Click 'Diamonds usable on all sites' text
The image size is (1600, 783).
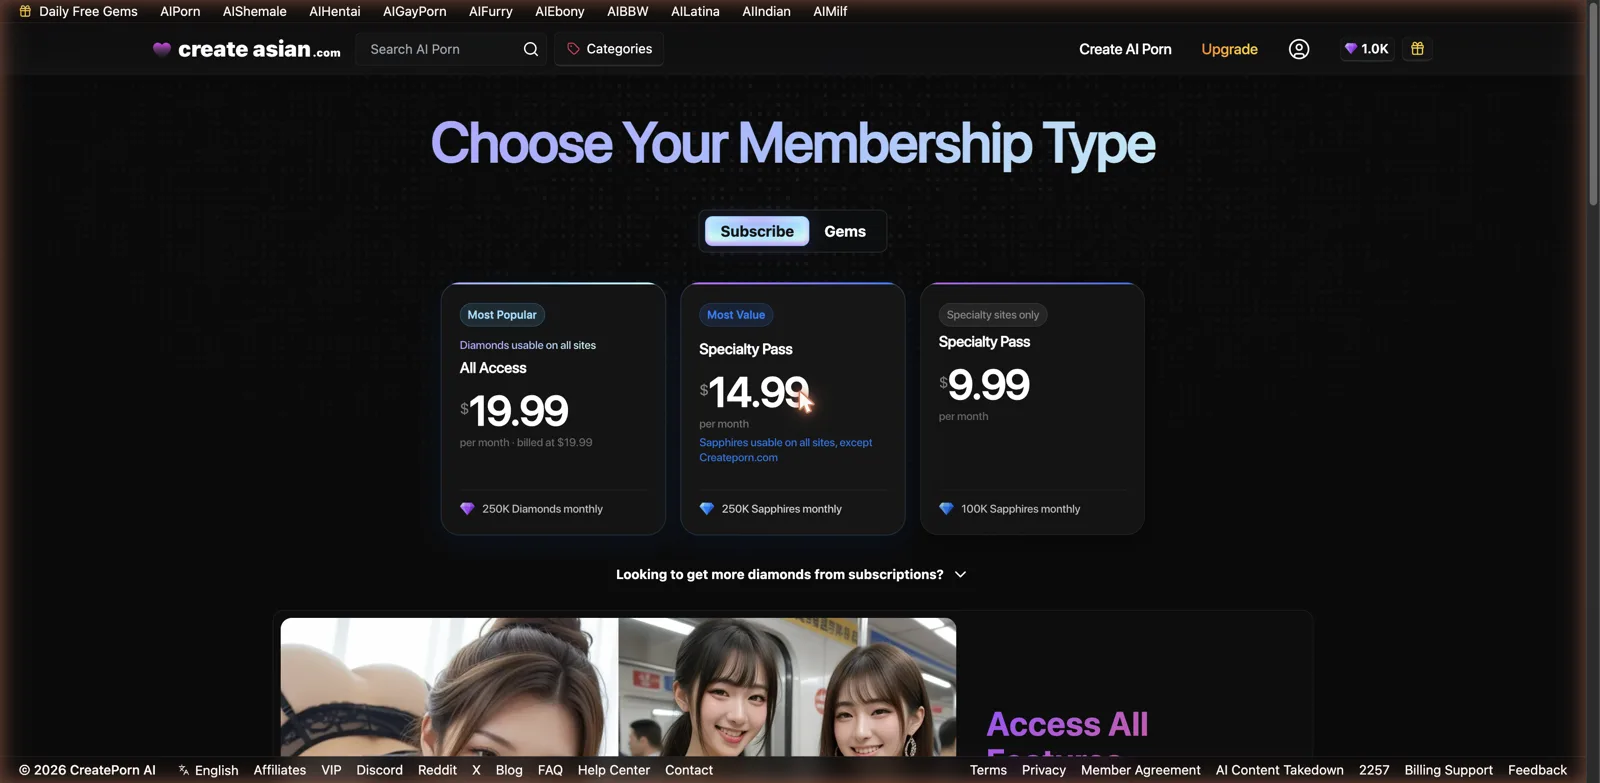click(528, 345)
